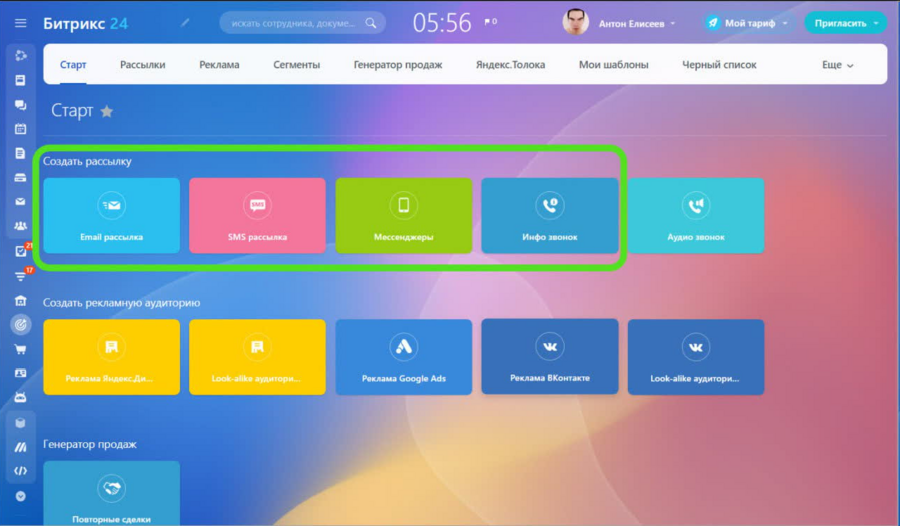The width and height of the screenshot is (900, 526).
Task: Open the cube box sidebar icon
Action: pos(21,423)
